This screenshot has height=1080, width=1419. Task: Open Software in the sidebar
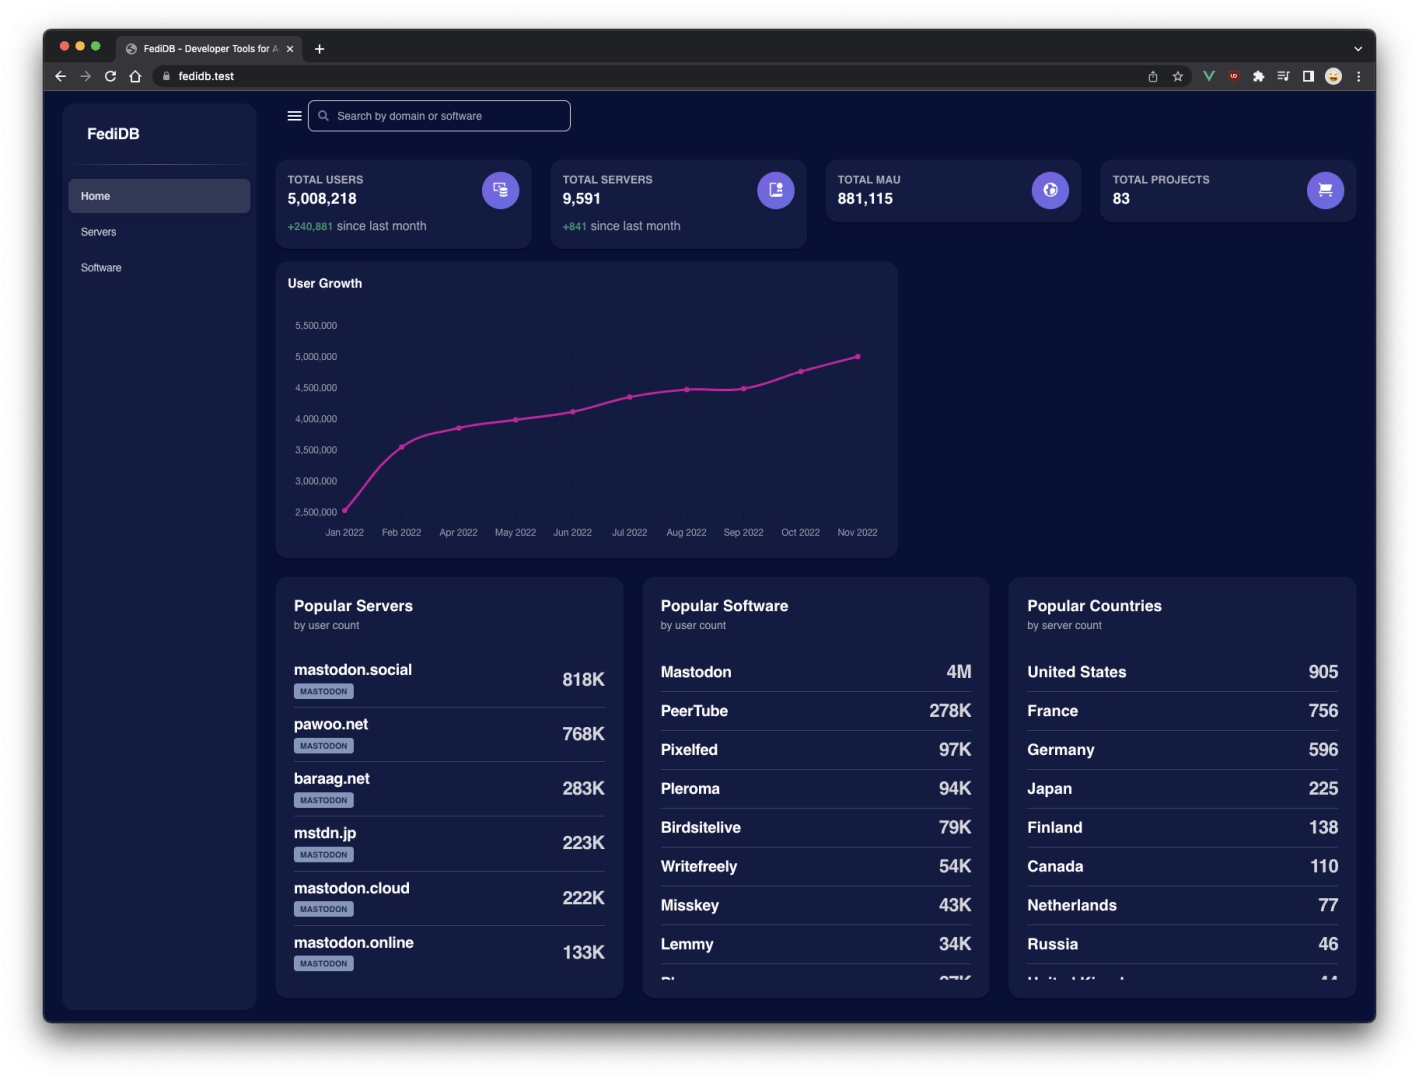(x=159, y=268)
